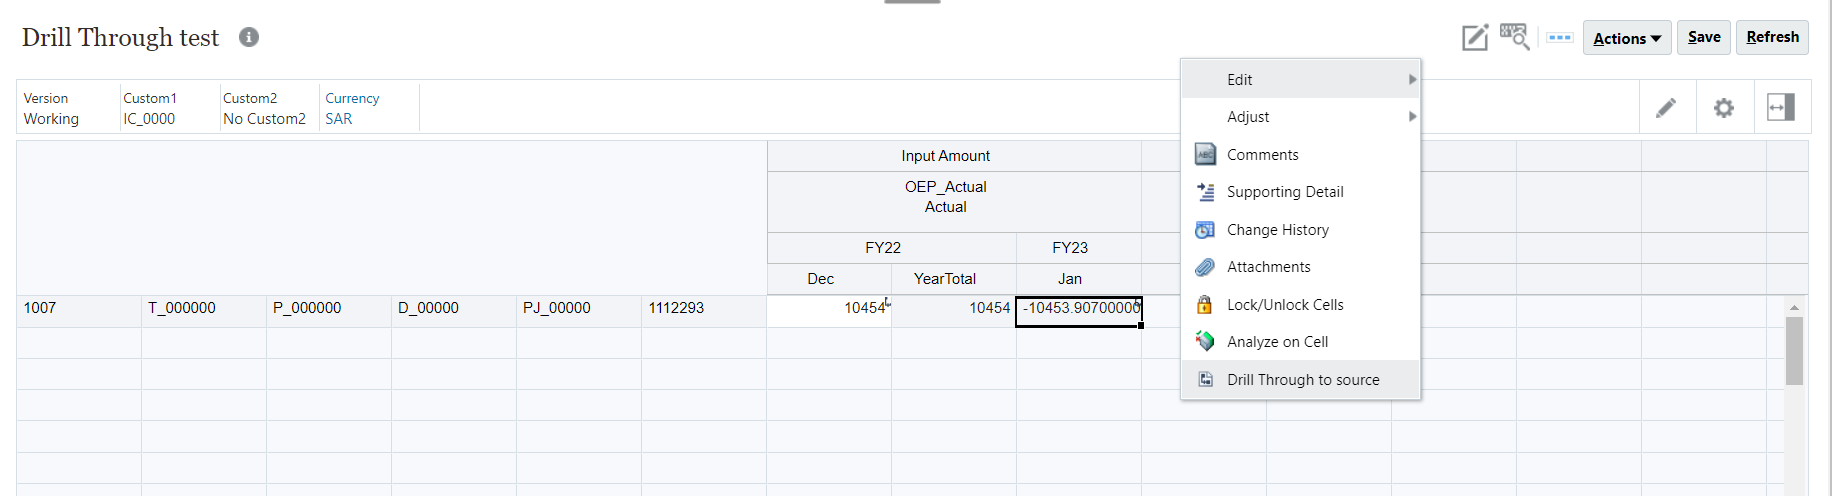The image size is (1832, 496).
Task: Click the magnifier grid search icon
Action: click(1515, 38)
